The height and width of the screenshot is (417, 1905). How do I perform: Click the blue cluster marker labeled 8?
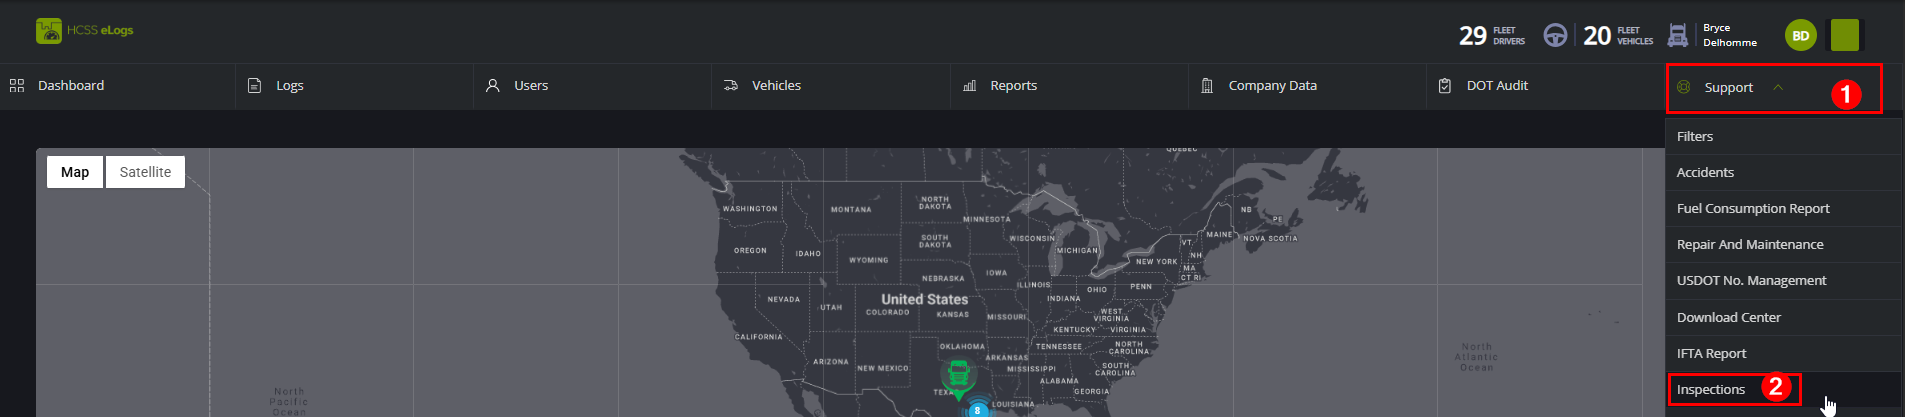pyautogui.click(x=977, y=410)
